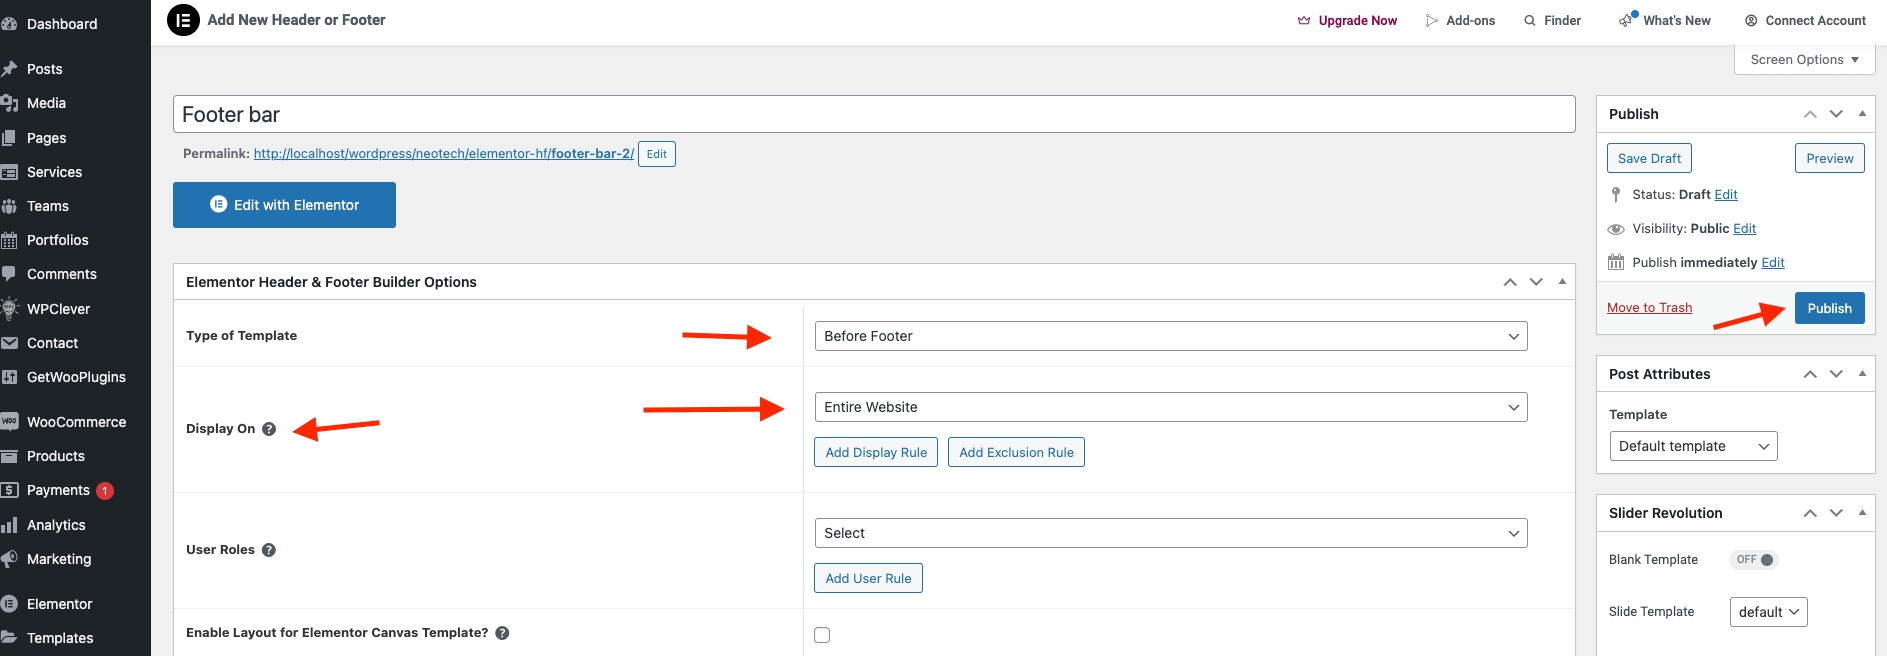Collapse the Publish panel with triangle toggle

coord(1862,114)
